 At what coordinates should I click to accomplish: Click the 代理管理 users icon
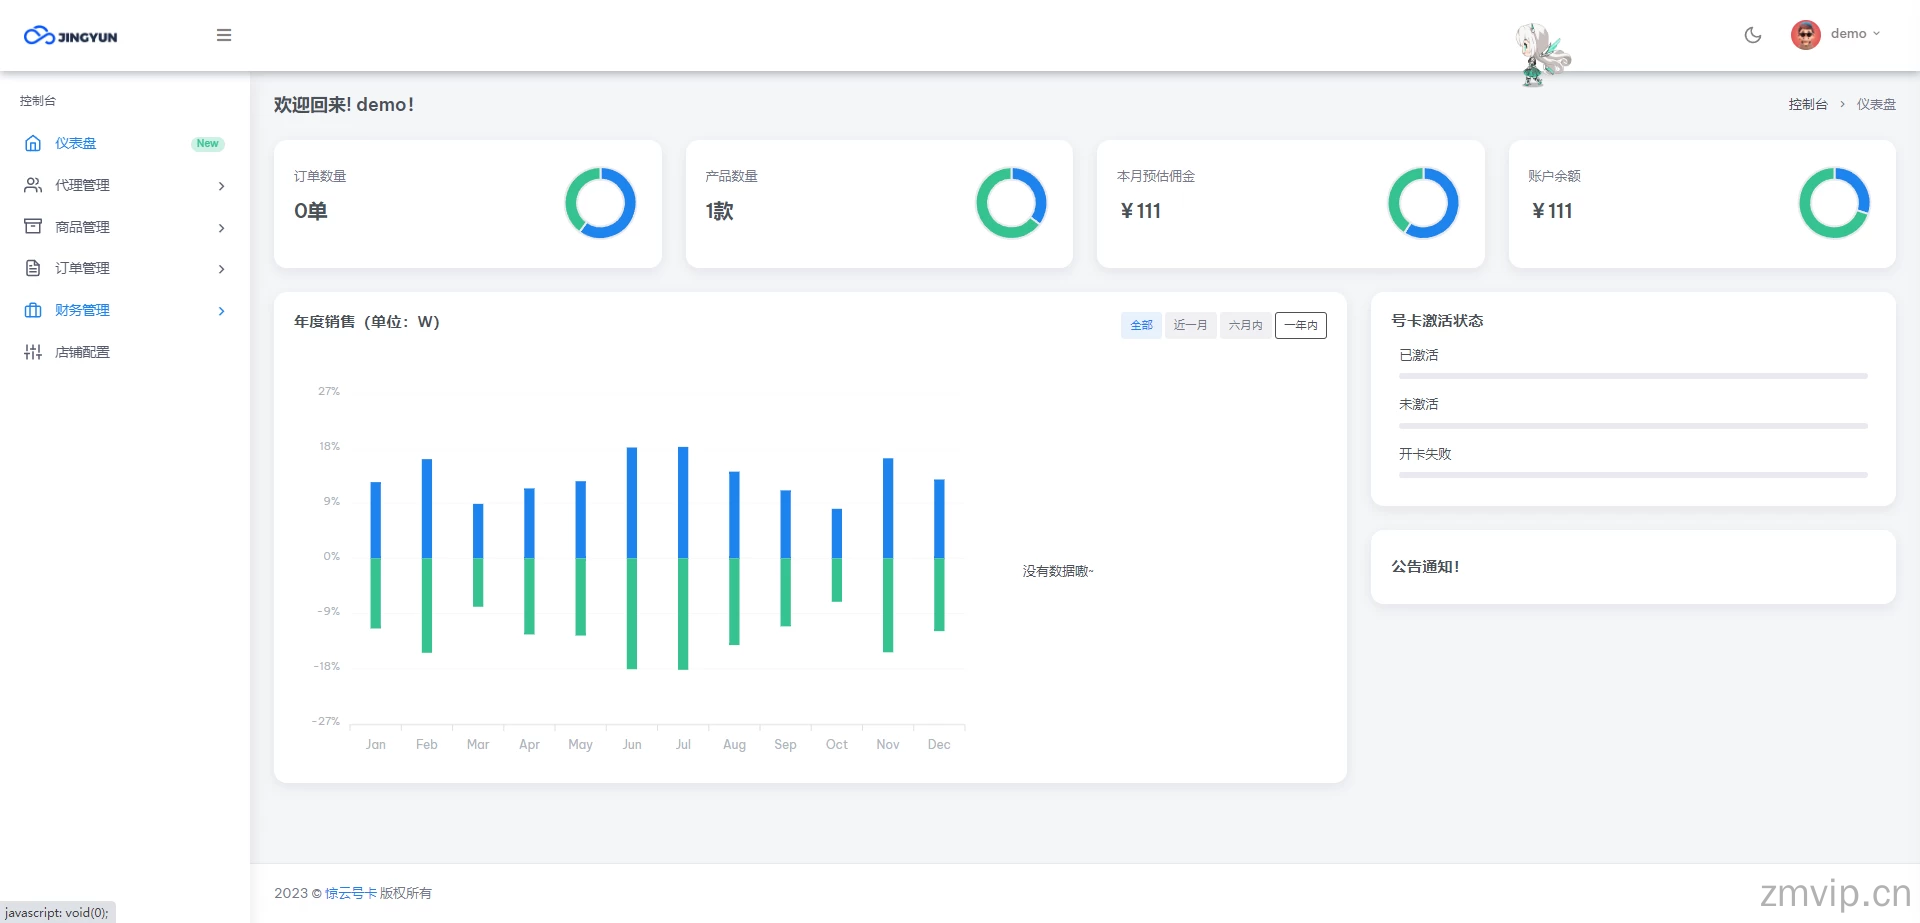click(33, 185)
